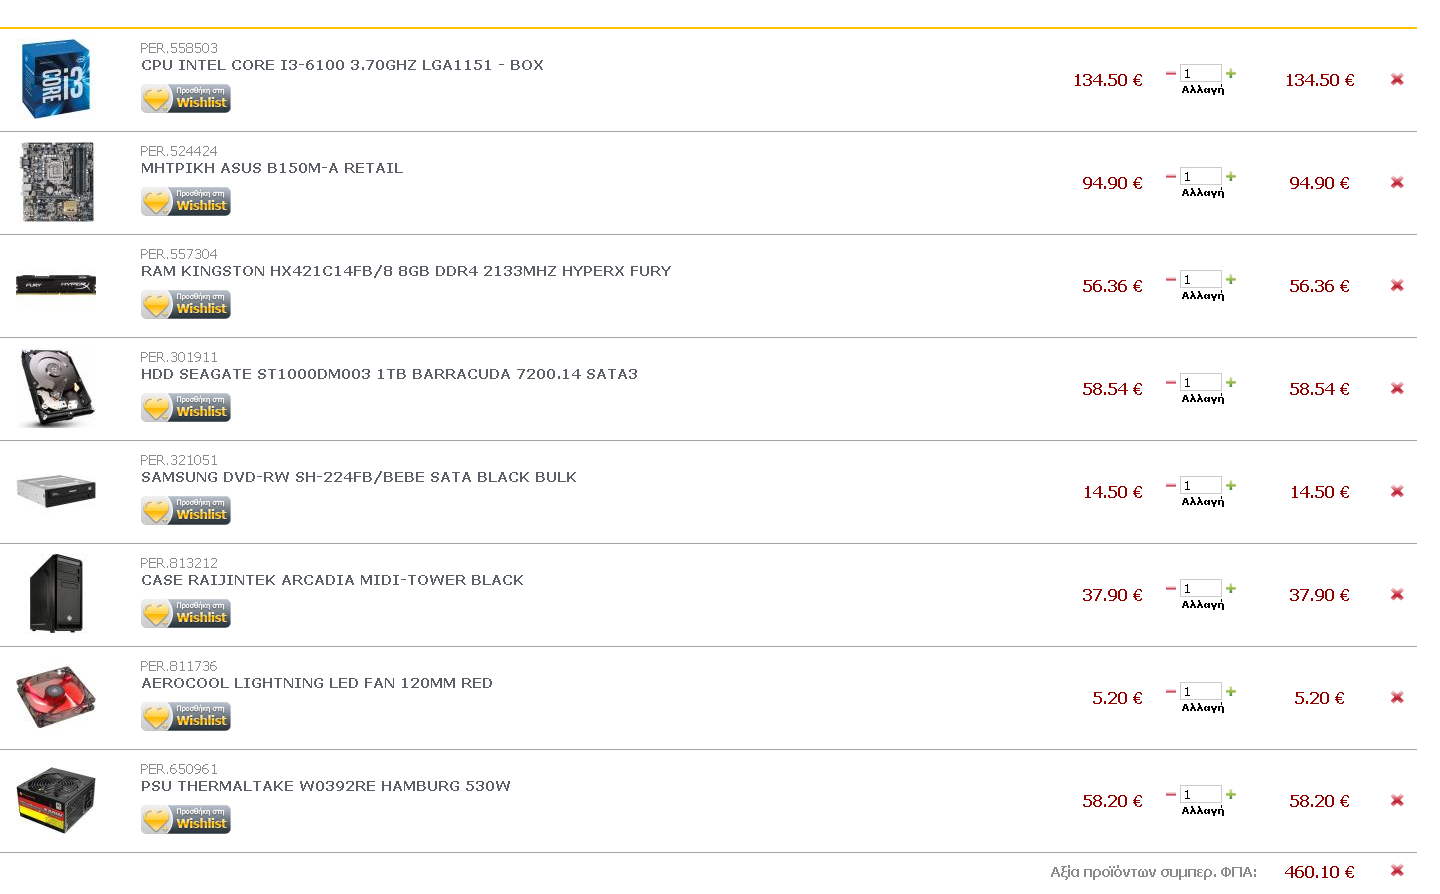1440x894 pixels.
Task: Click Αλλαγή under Seagate HDD quantity
Action: point(1203,399)
